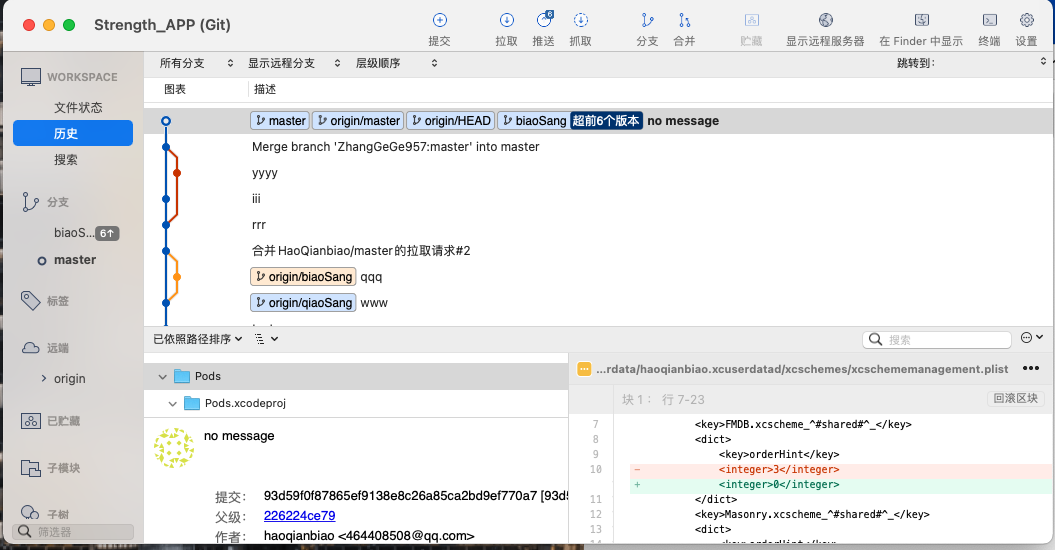
Task: Click the subtrees (子树) sidebar icon
Action: click(x=30, y=513)
